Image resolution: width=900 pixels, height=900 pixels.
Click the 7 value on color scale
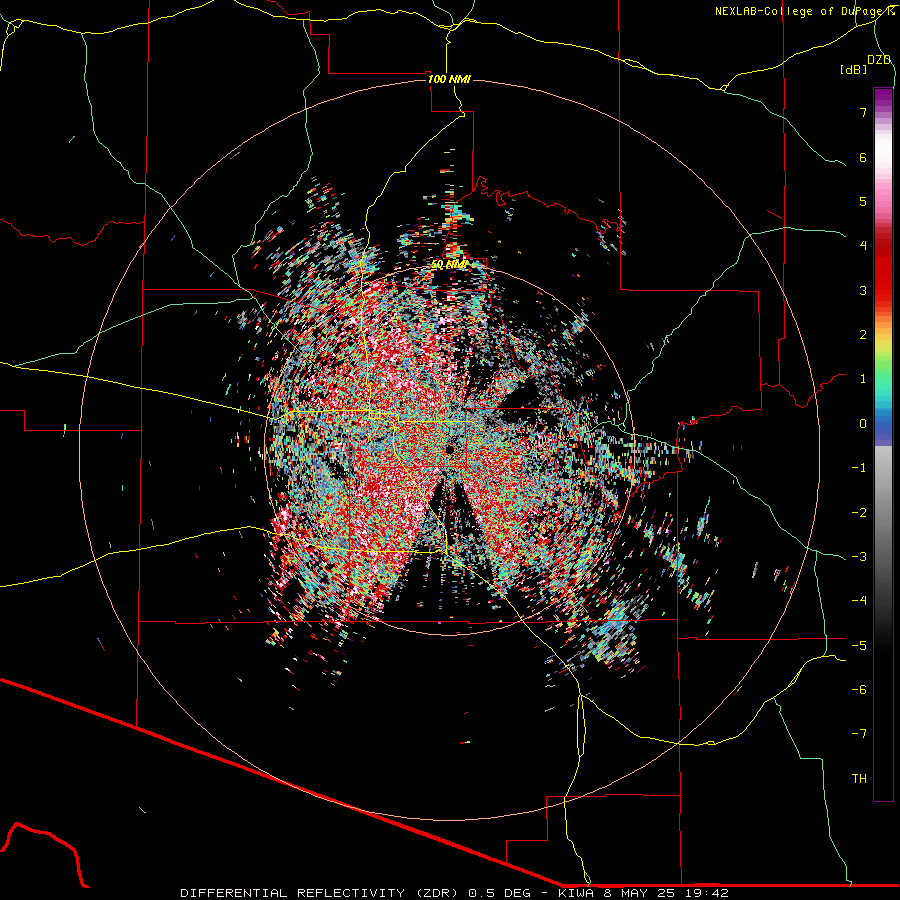[x=863, y=112]
